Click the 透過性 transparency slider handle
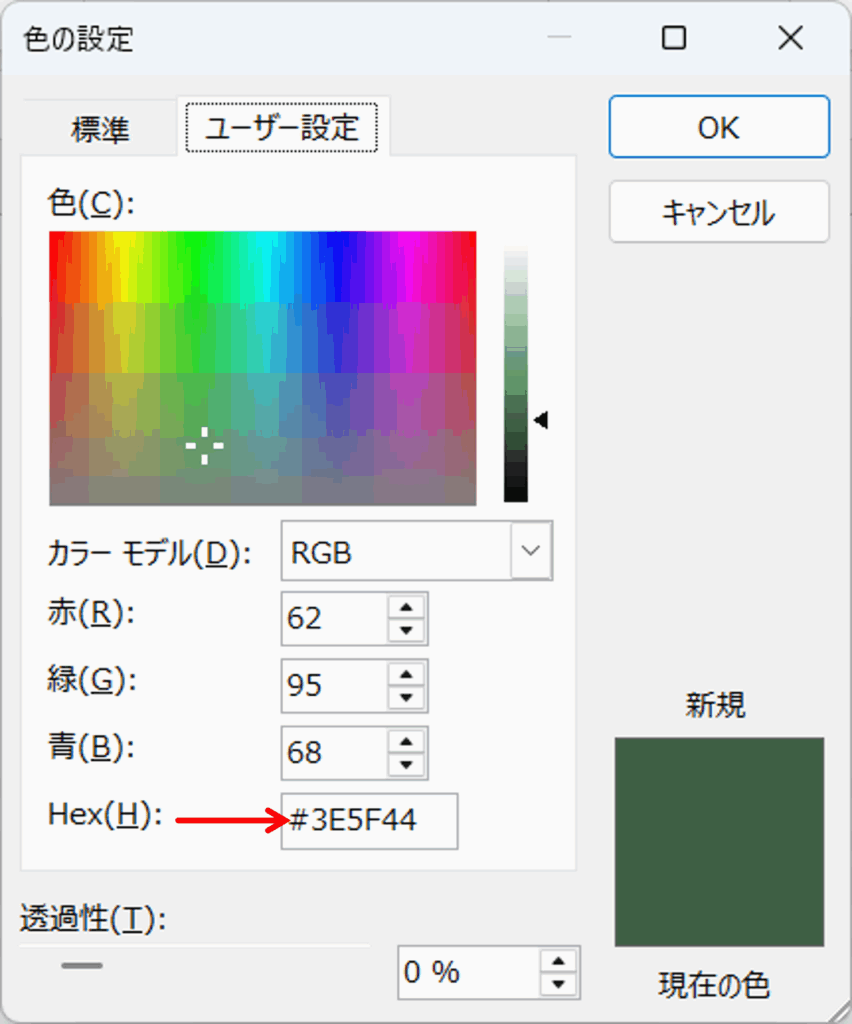 click(81, 966)
